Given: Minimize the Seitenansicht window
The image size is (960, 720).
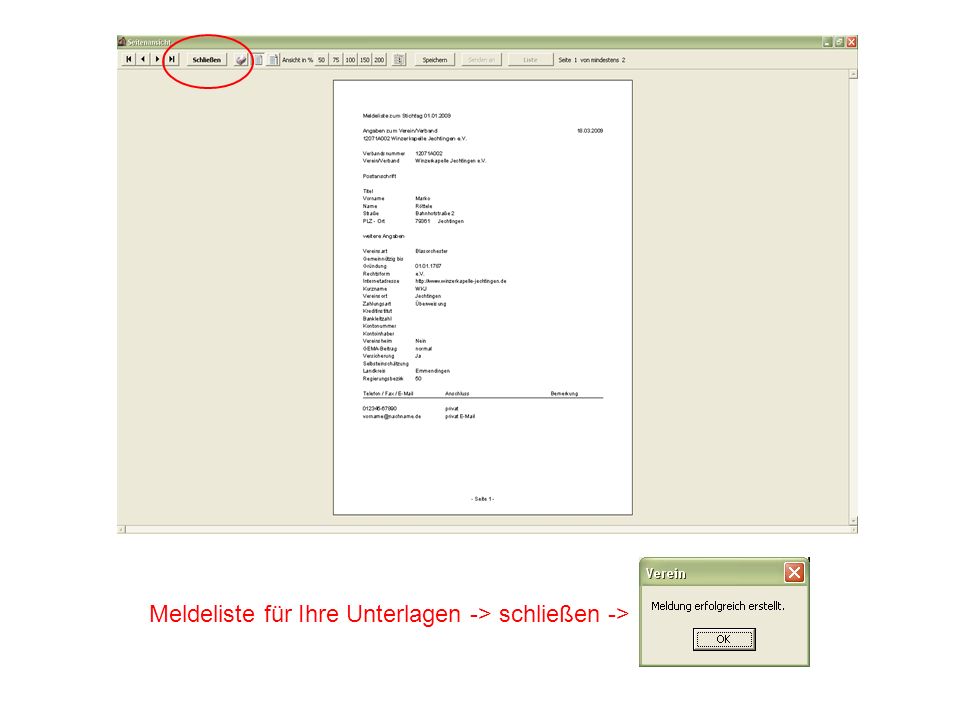Looking at the screenshot, I should coord(827,42).
